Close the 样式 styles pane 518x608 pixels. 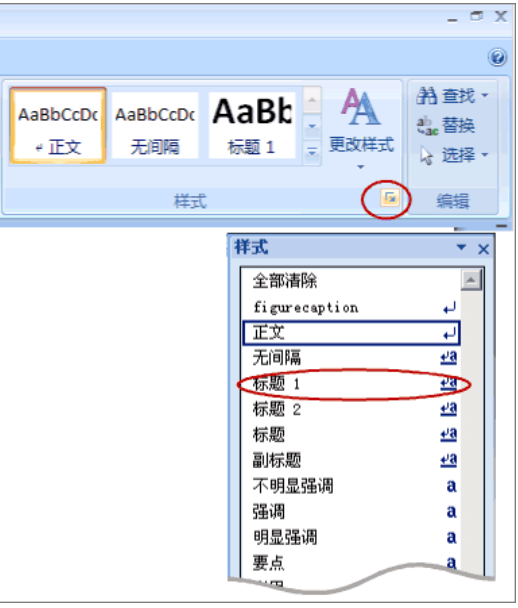coord(483,249)
